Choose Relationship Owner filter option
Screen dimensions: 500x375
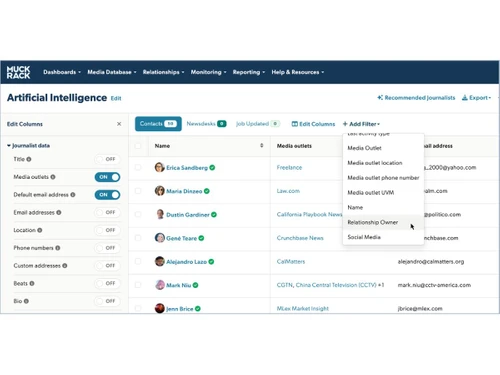pos(383,222)
